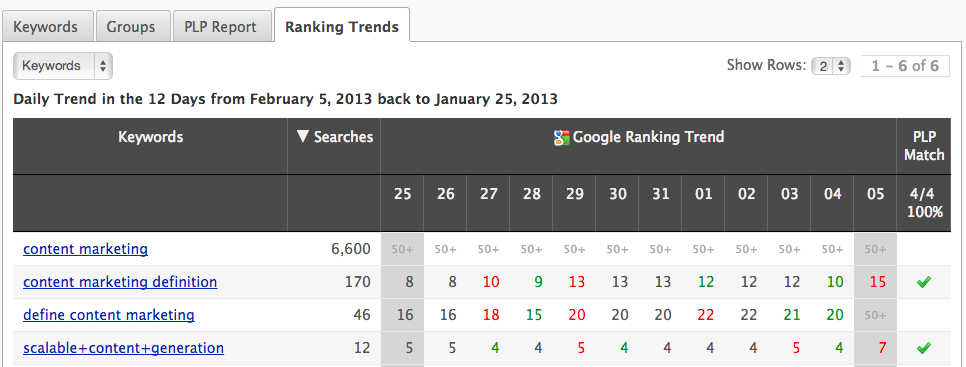Click the 1 – 6 of 6 pagination field
This screenshot has width=966, height=367.
(x=905, y=66)
